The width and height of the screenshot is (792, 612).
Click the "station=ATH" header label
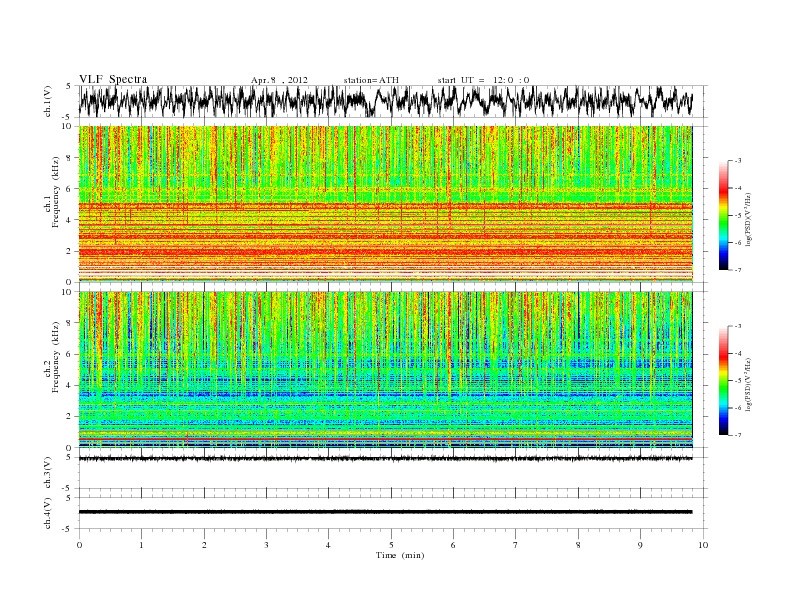coord(371,80)
